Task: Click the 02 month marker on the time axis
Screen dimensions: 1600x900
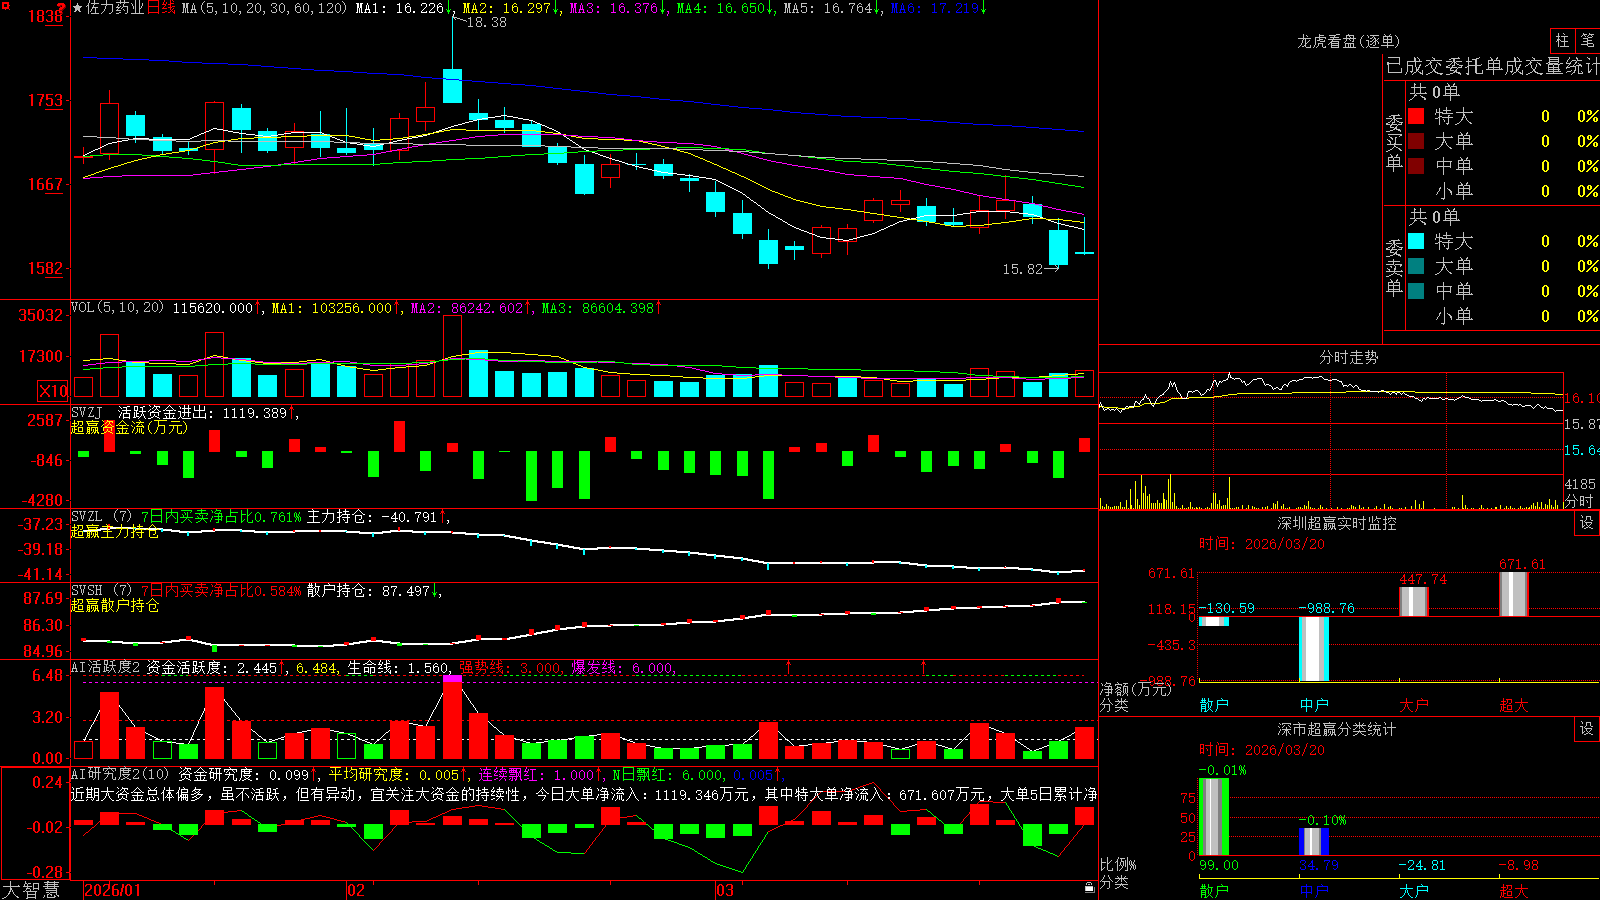Action: [x=356, y=890]
